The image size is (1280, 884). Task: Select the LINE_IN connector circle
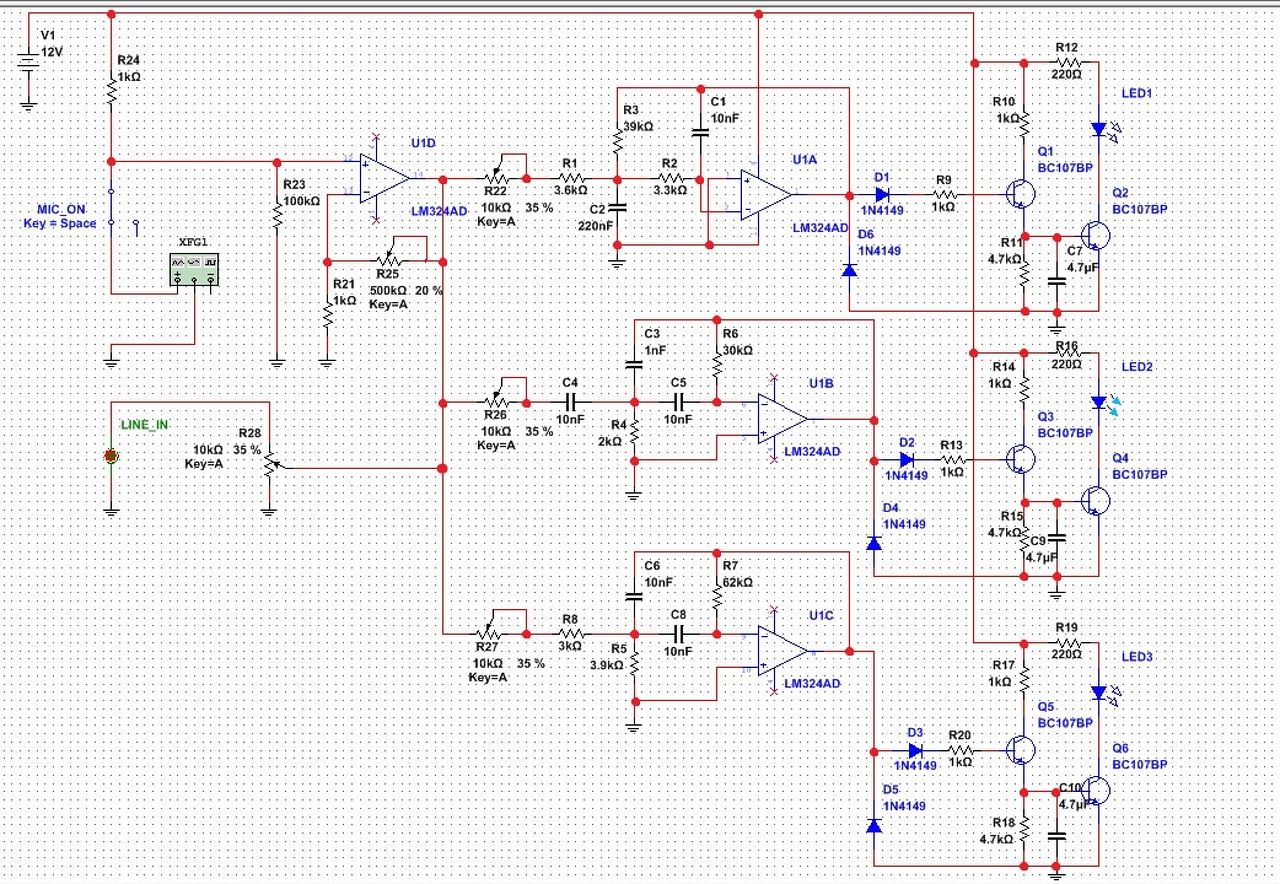[111, 457]
